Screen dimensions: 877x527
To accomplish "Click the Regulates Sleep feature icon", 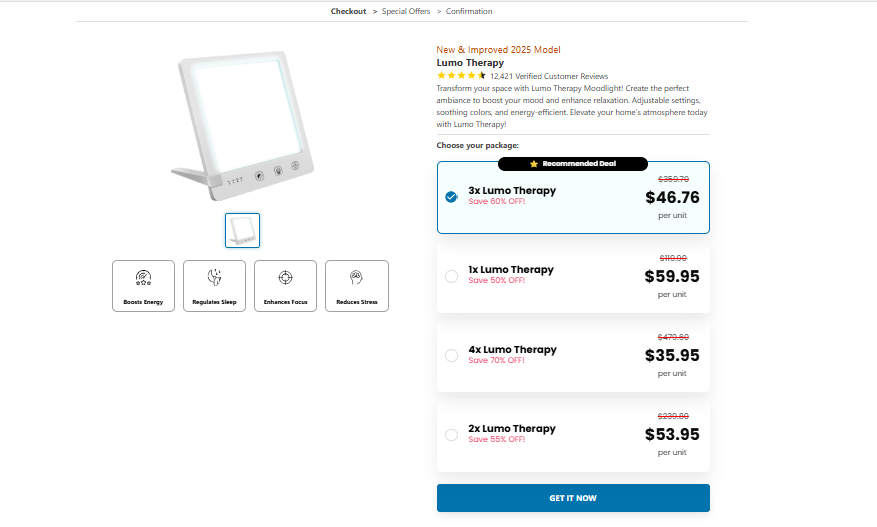I will tap(214, 276).
